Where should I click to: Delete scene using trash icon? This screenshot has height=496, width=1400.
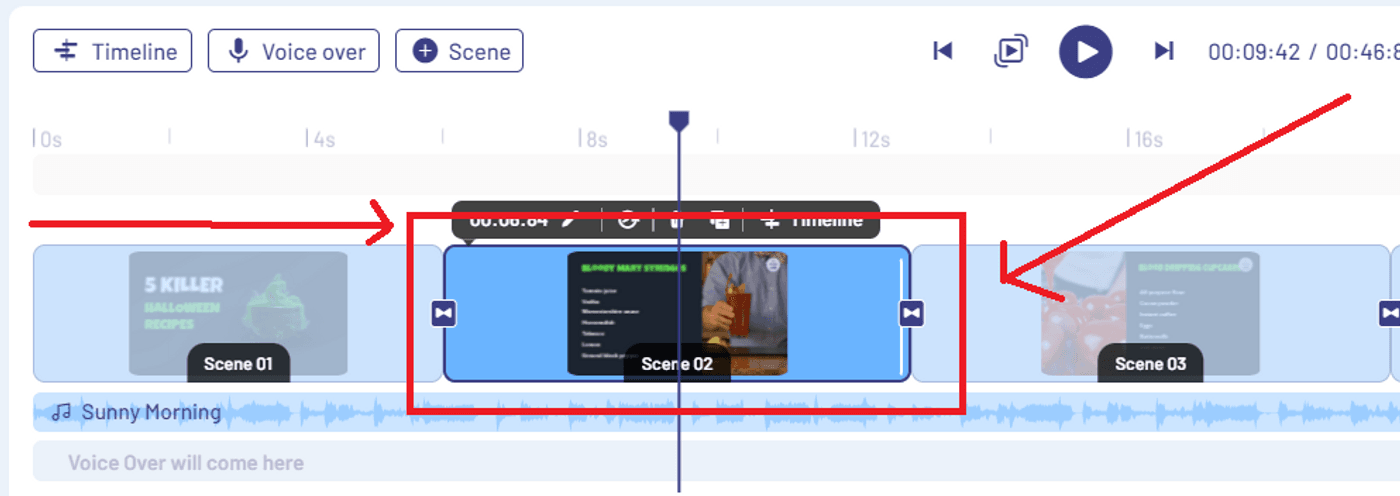(x=677, y=220)
